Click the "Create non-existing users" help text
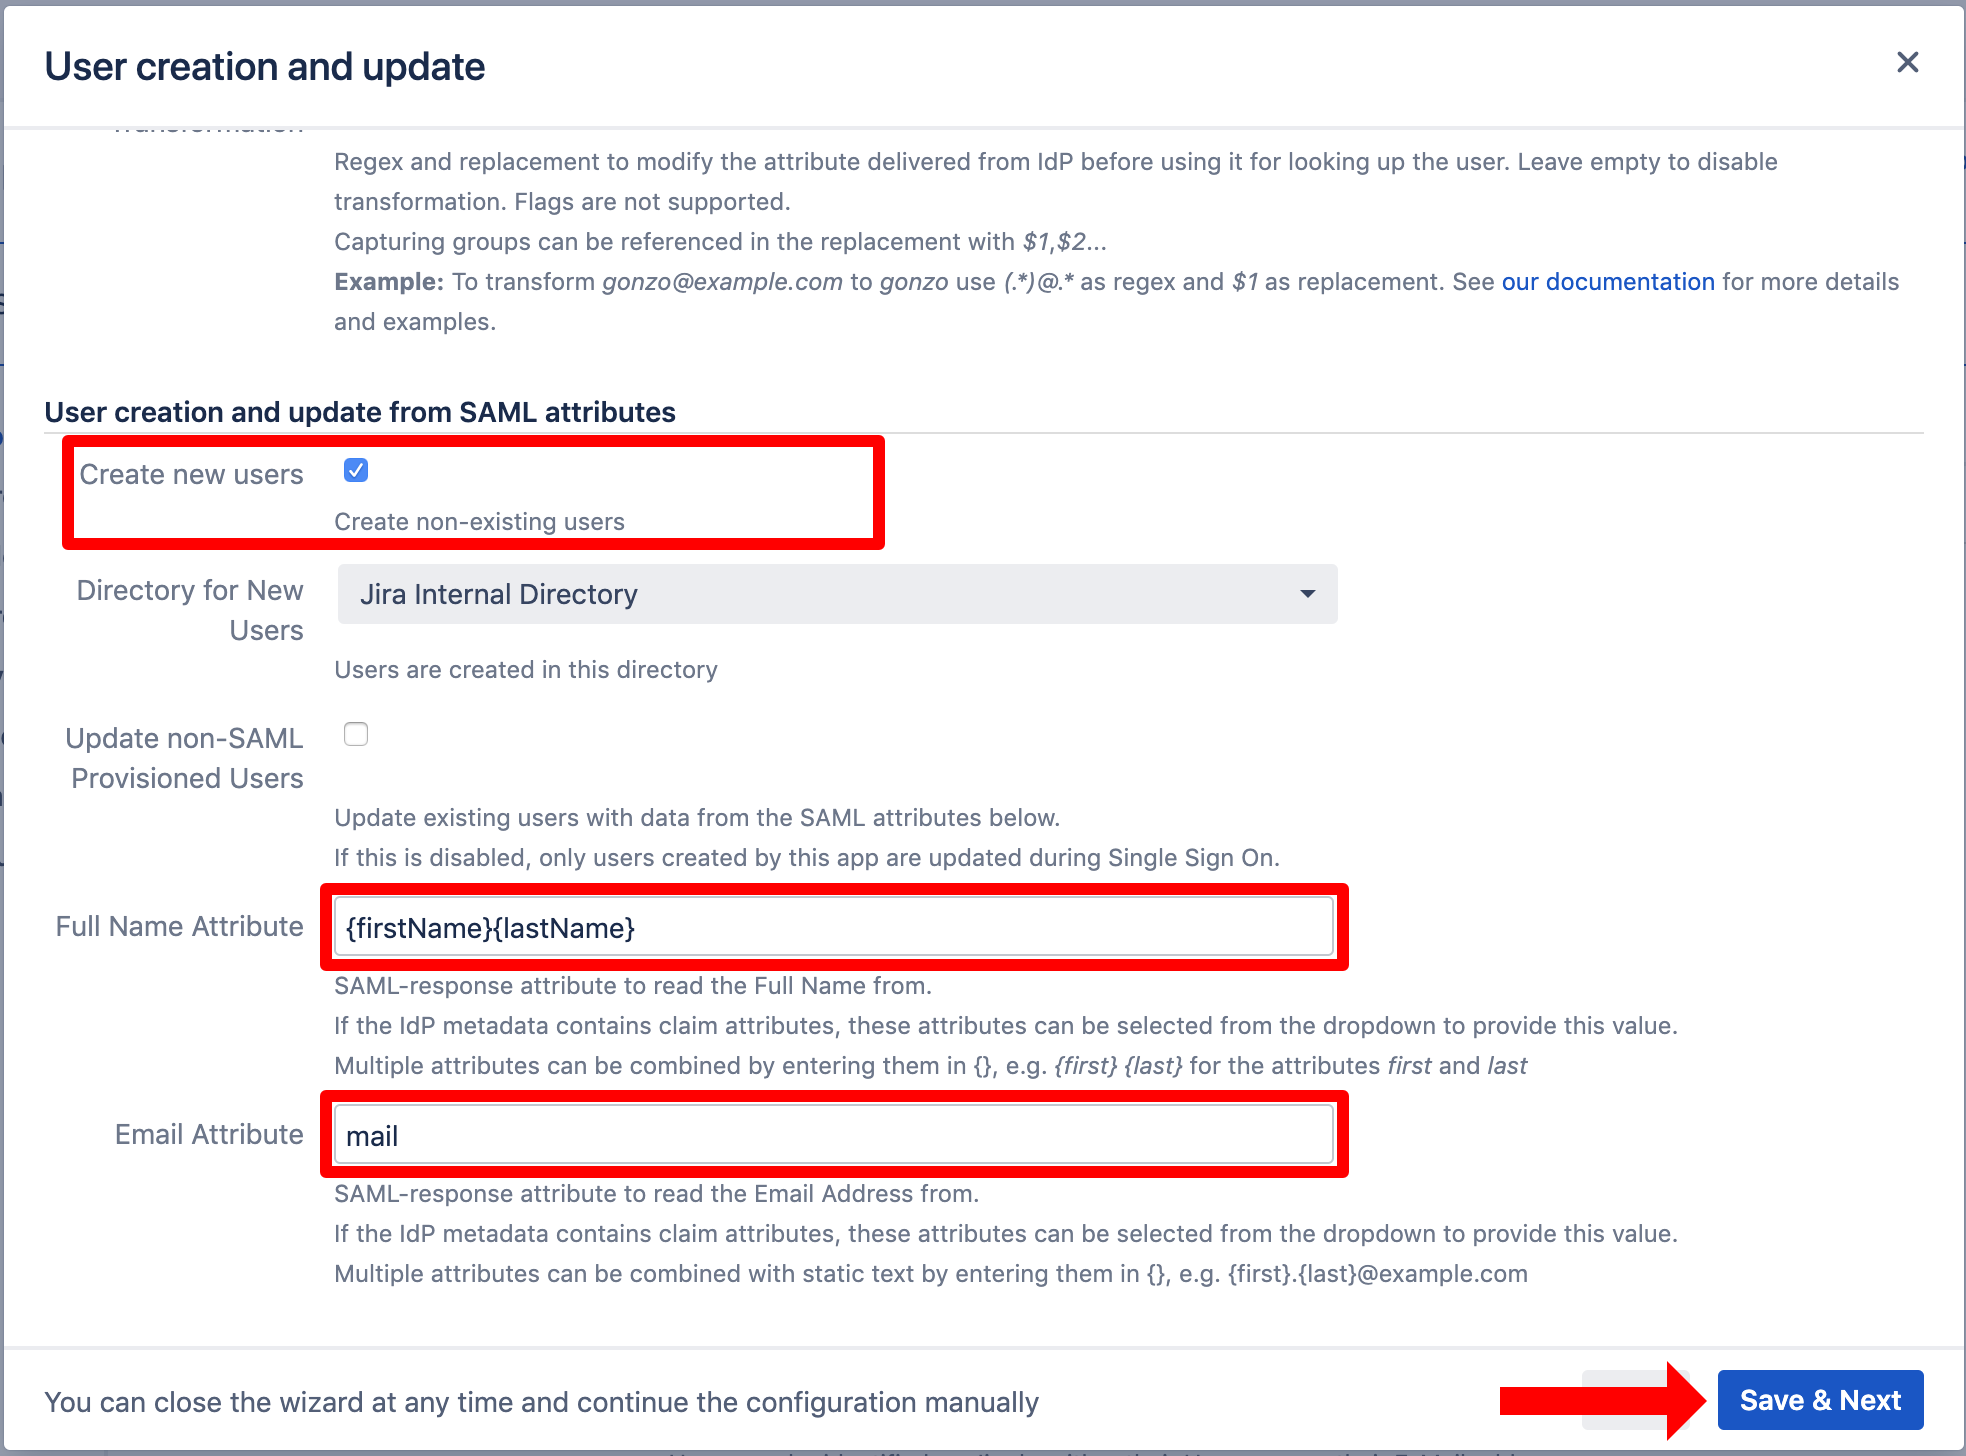This screenshot has width=1966, height=1456. point(479,522)
